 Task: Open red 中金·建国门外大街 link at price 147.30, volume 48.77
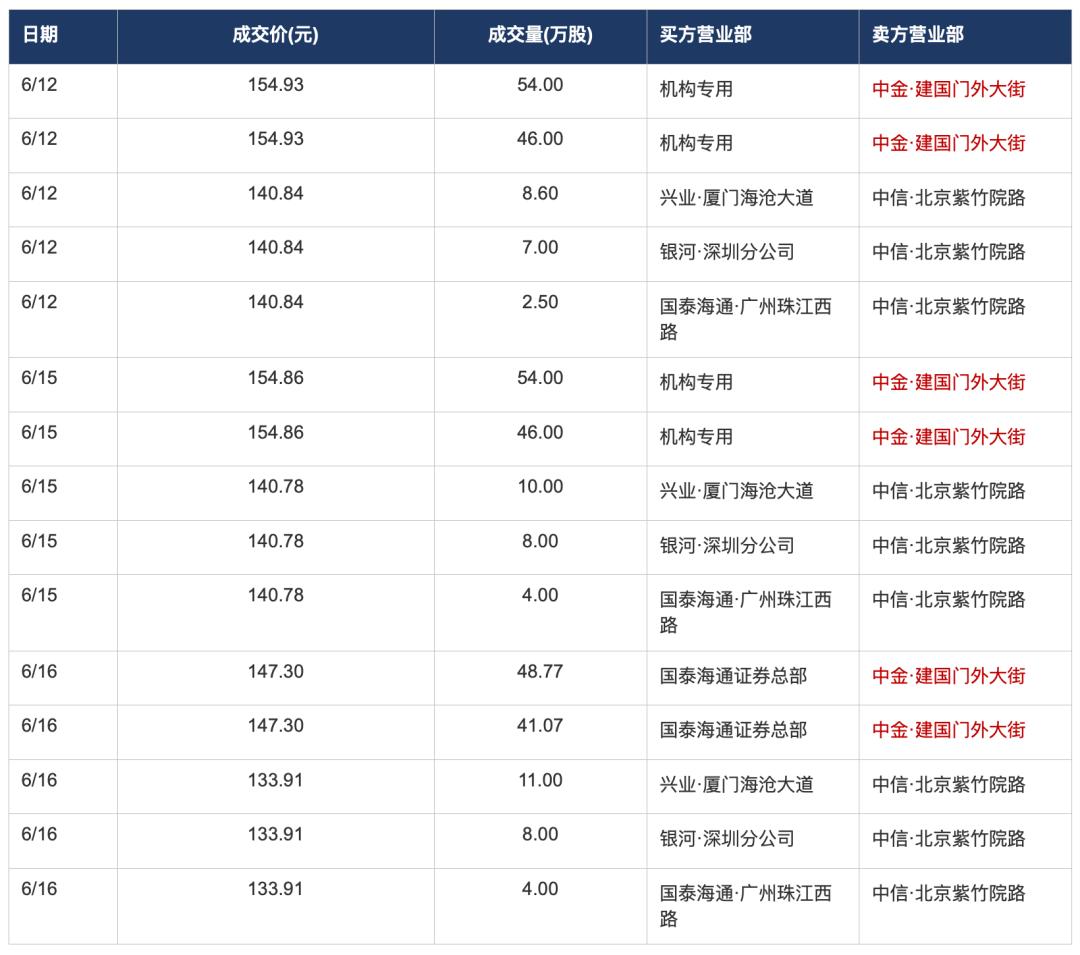(x=948, y=676)
